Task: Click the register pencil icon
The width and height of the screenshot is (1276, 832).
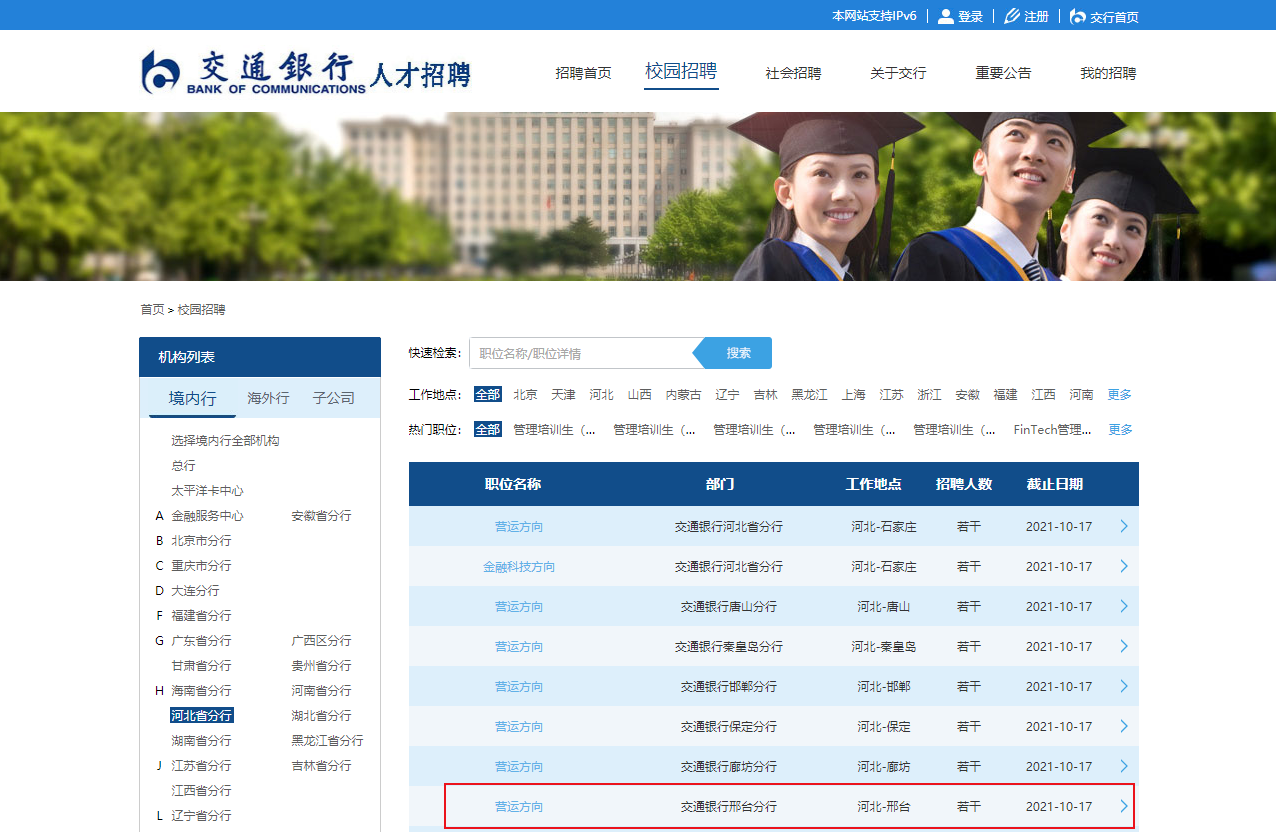Action: tap(1011, 16)
